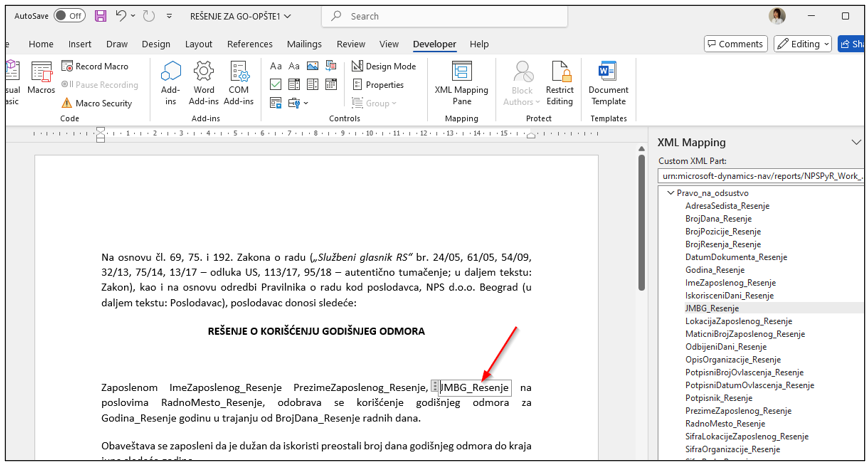The width and height of the screenshot is (868, 465).
Task: Collapse the Pravo_na_odsustvo tree node
Action: pyautogui.click(x=669, y=193)
